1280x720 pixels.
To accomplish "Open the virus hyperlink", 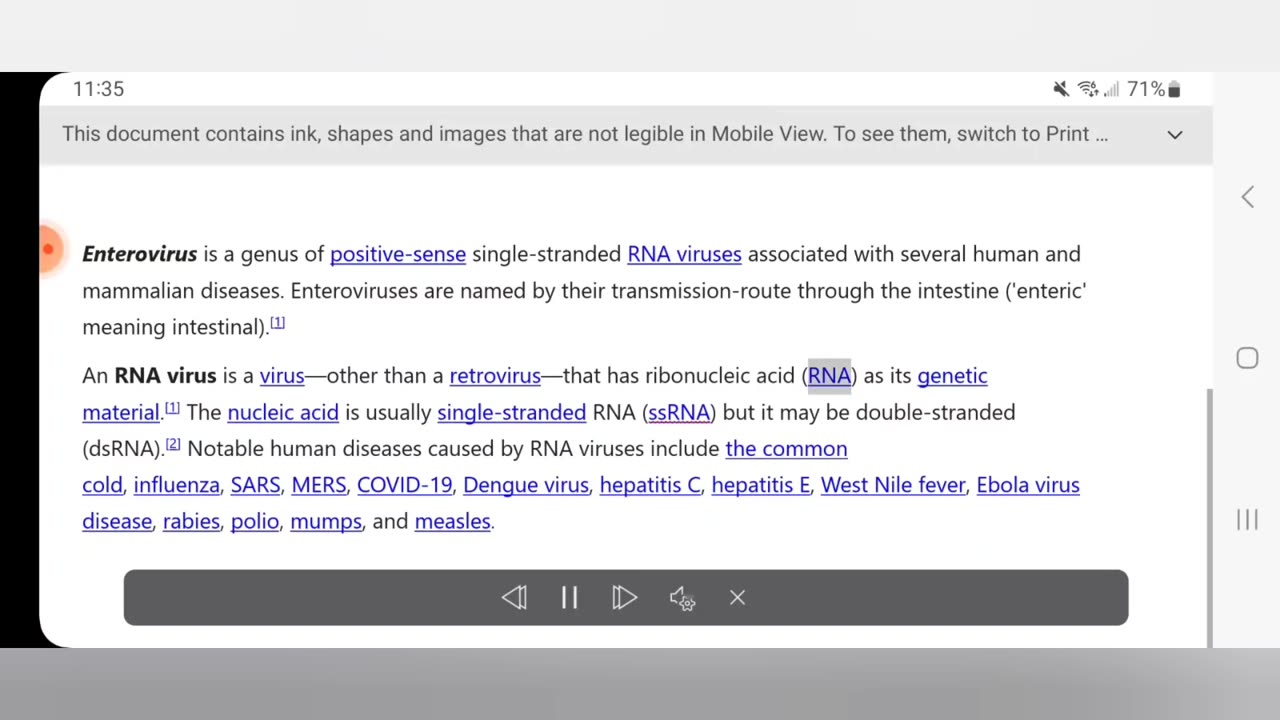I will pos(282,376).
